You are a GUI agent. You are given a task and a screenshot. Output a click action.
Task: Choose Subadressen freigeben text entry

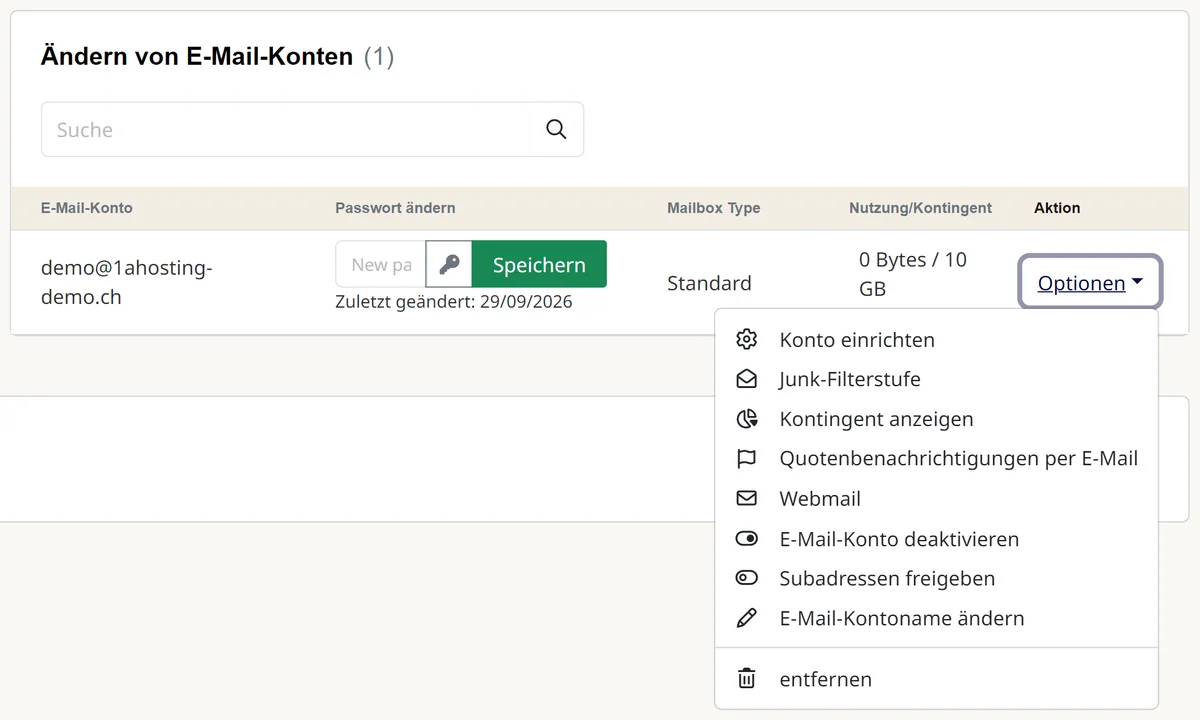coord(887,579)
